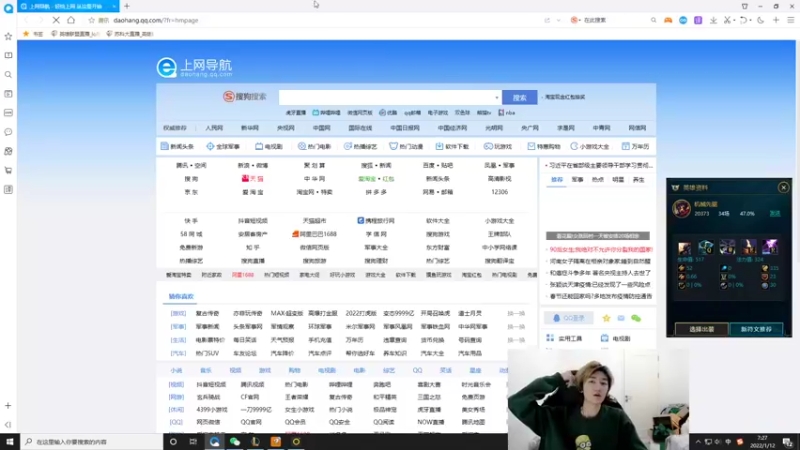
Task: Open the orange gamepad extension icon
Action: (668, 20)
